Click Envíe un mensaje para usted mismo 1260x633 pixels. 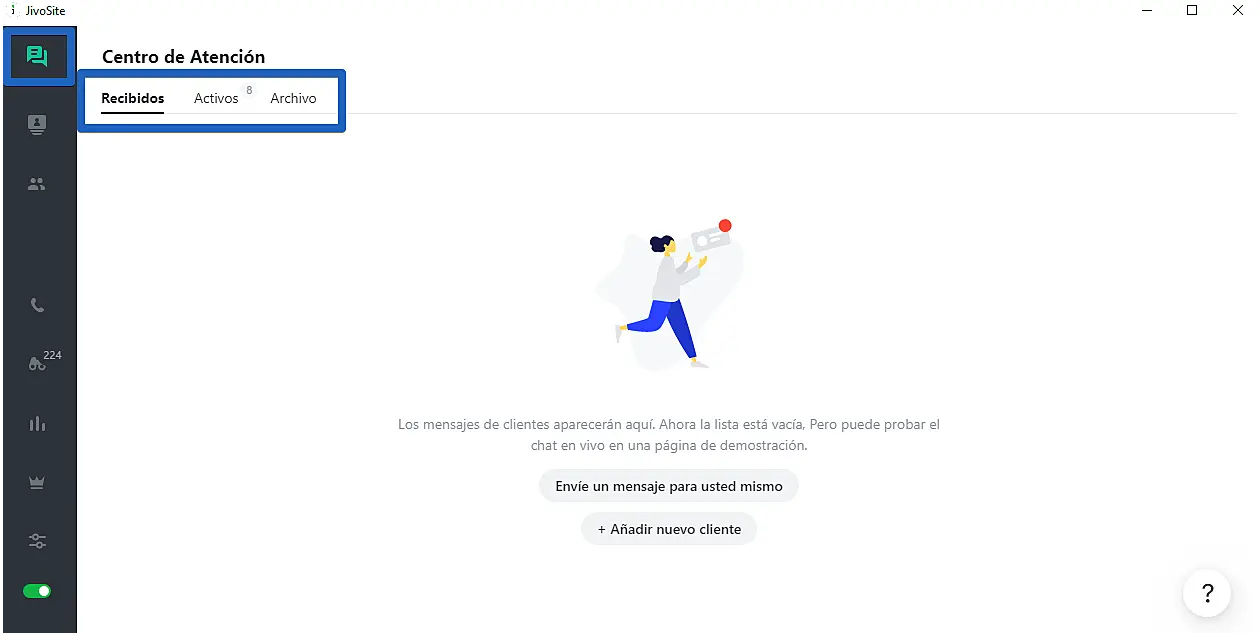click(x=669, y=487)
